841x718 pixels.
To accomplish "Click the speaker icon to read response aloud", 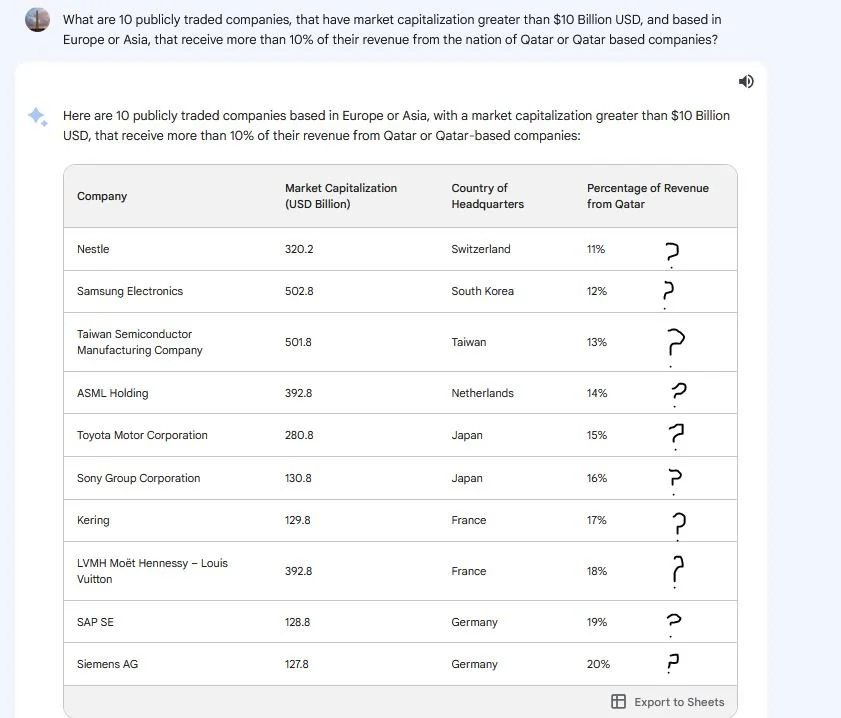I will click(746, 81).
